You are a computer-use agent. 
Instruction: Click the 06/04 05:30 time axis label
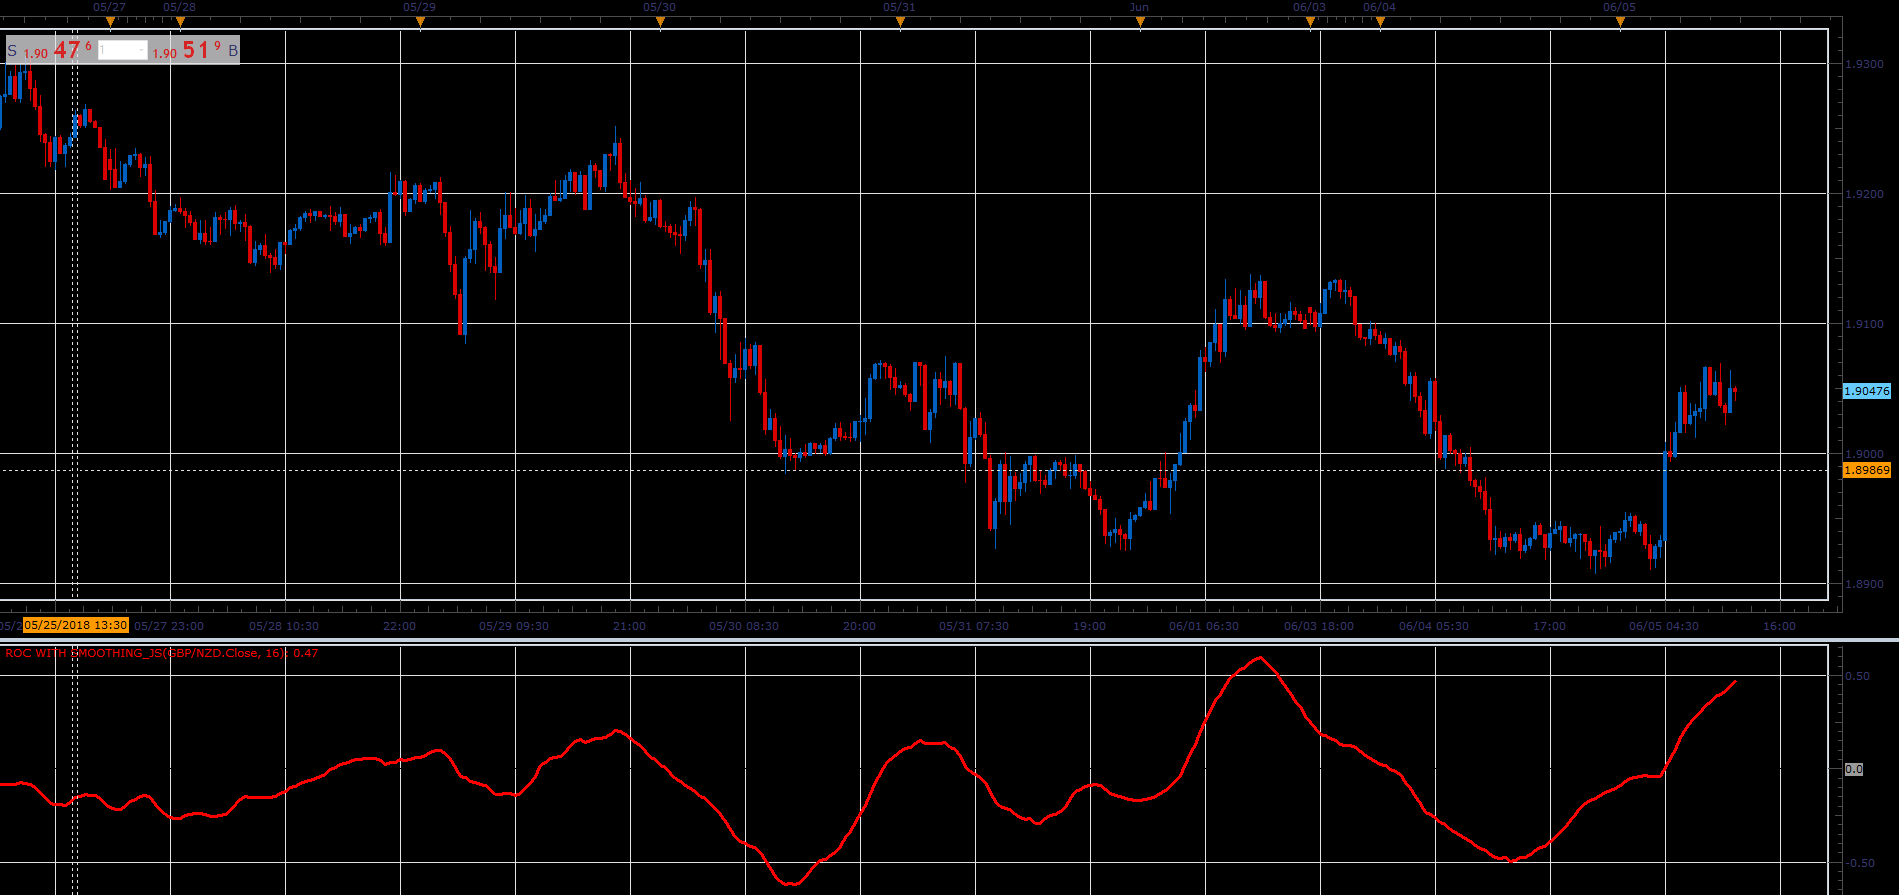(1434, 626)
